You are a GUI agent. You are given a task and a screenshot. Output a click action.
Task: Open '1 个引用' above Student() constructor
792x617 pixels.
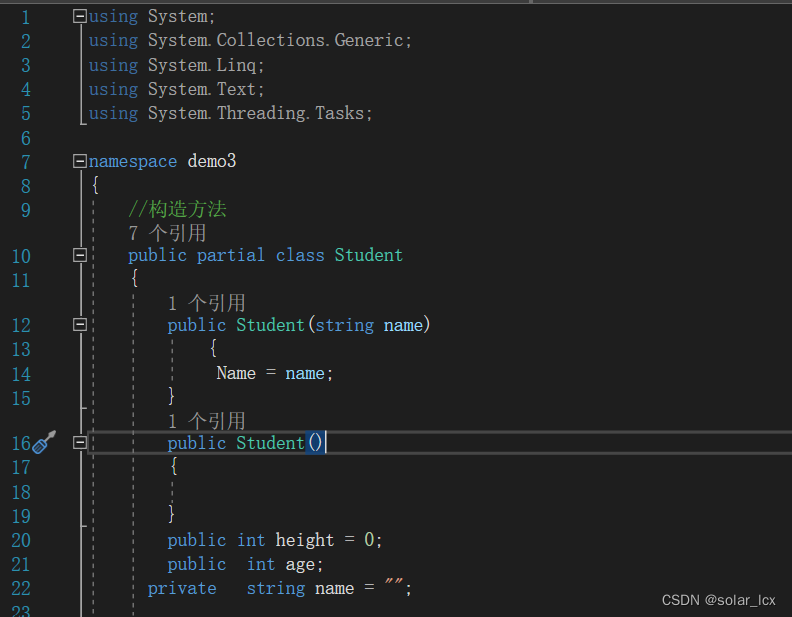tap(207, 421)
